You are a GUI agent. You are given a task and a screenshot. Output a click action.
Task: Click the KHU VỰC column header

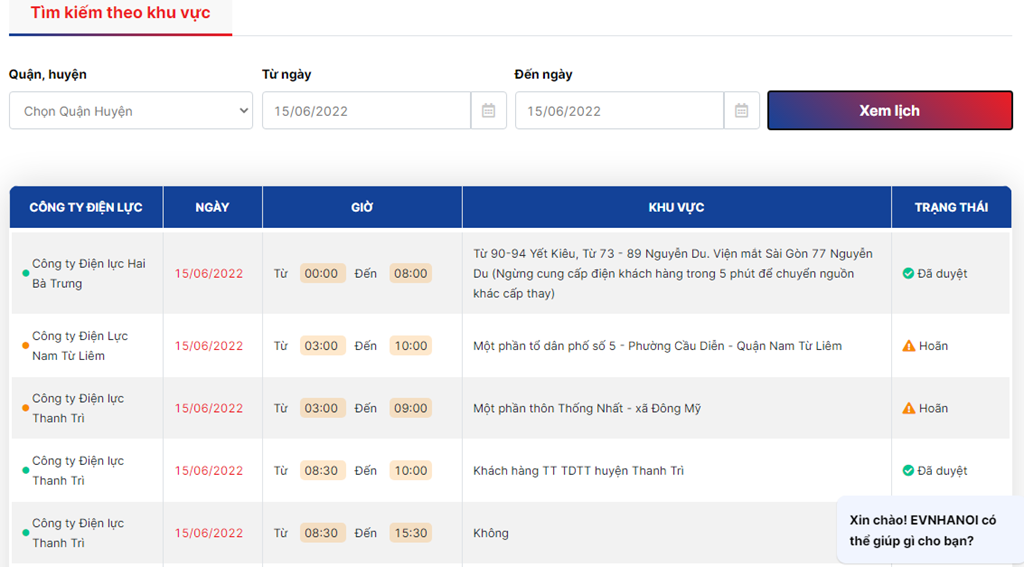[677, 207]
